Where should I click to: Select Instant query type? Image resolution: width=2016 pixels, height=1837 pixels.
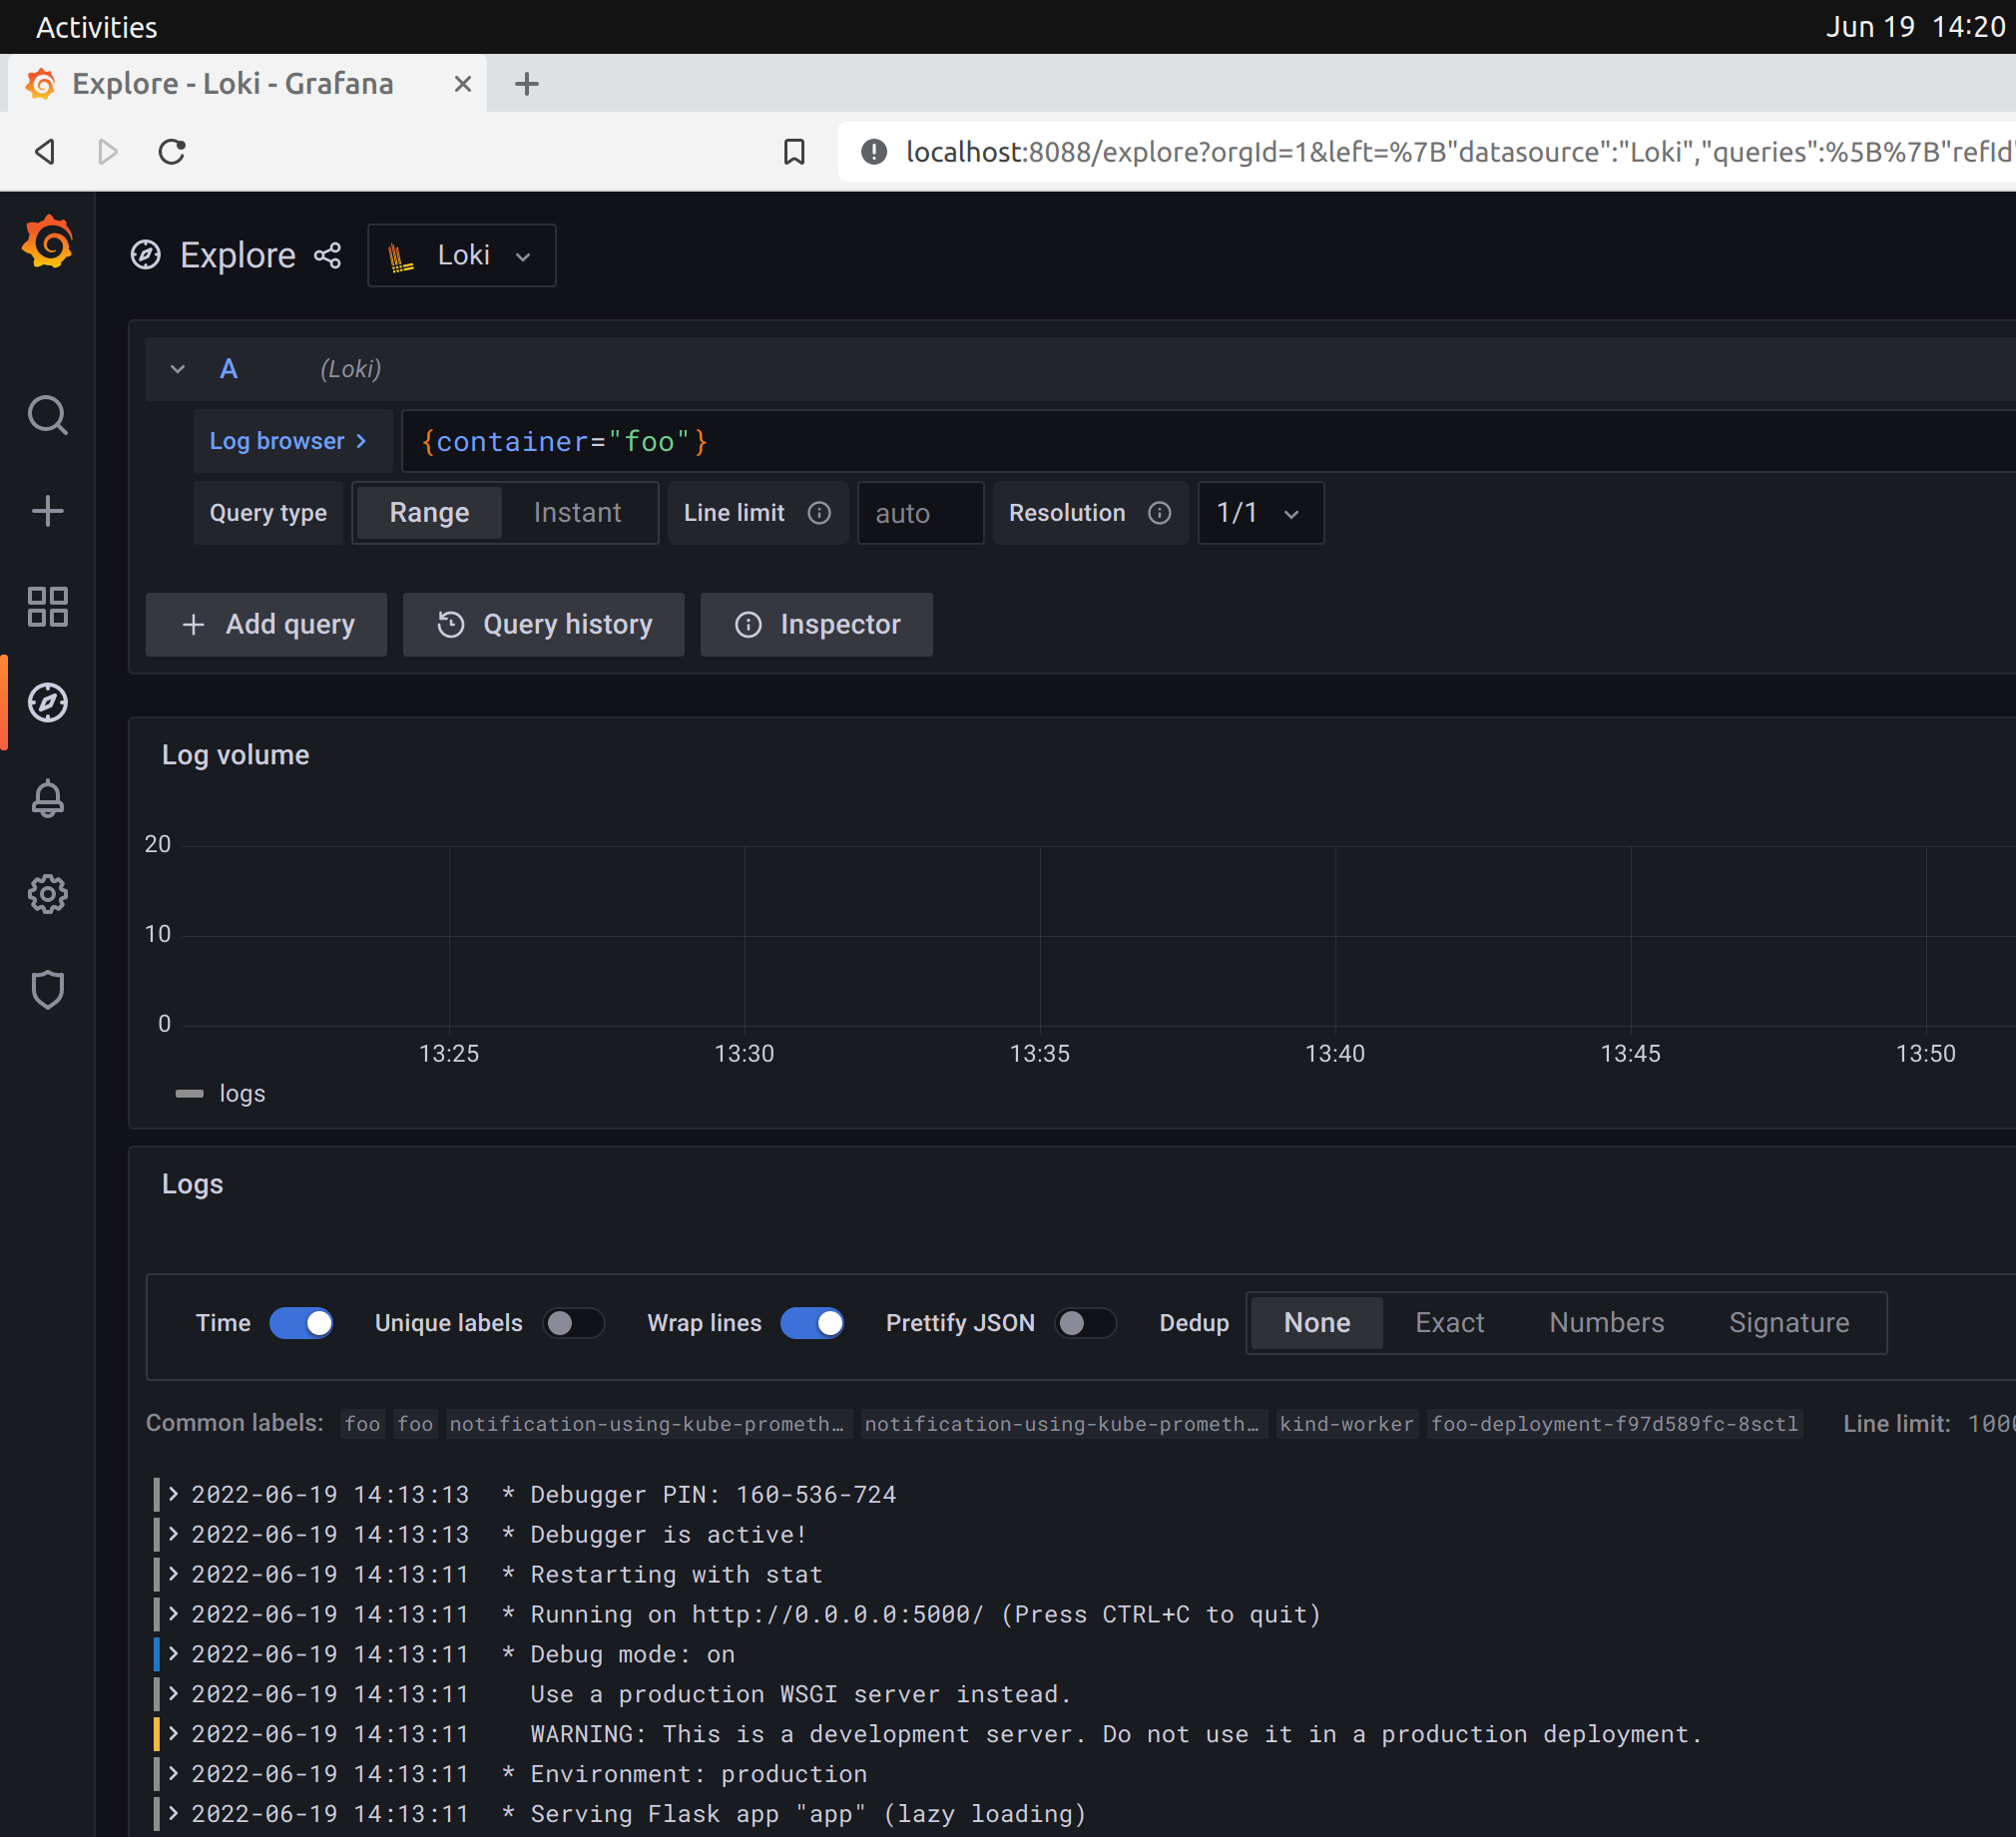pos(577,513)
